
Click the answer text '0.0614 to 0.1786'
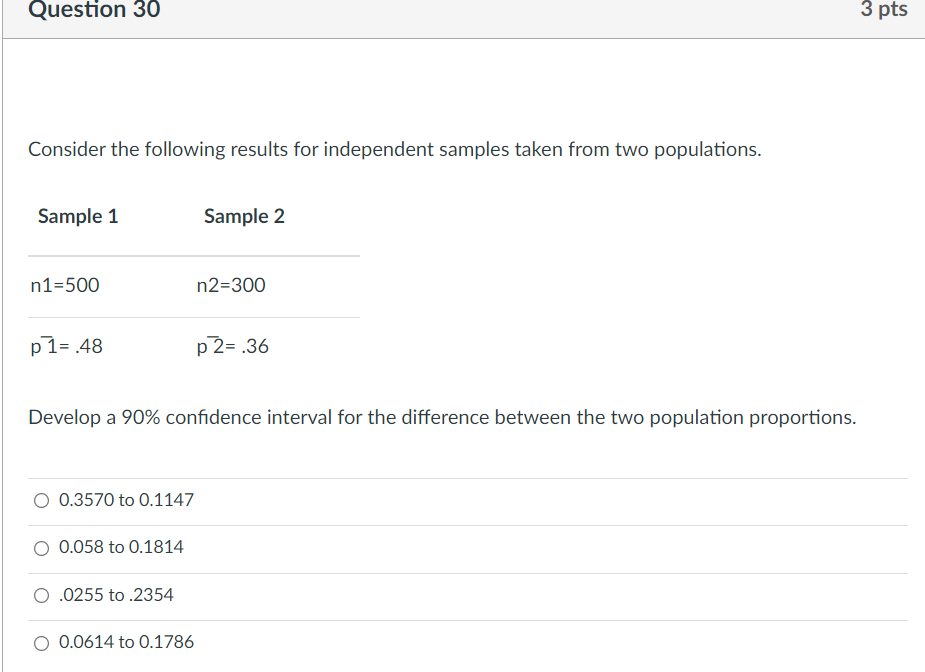point(127,643)
